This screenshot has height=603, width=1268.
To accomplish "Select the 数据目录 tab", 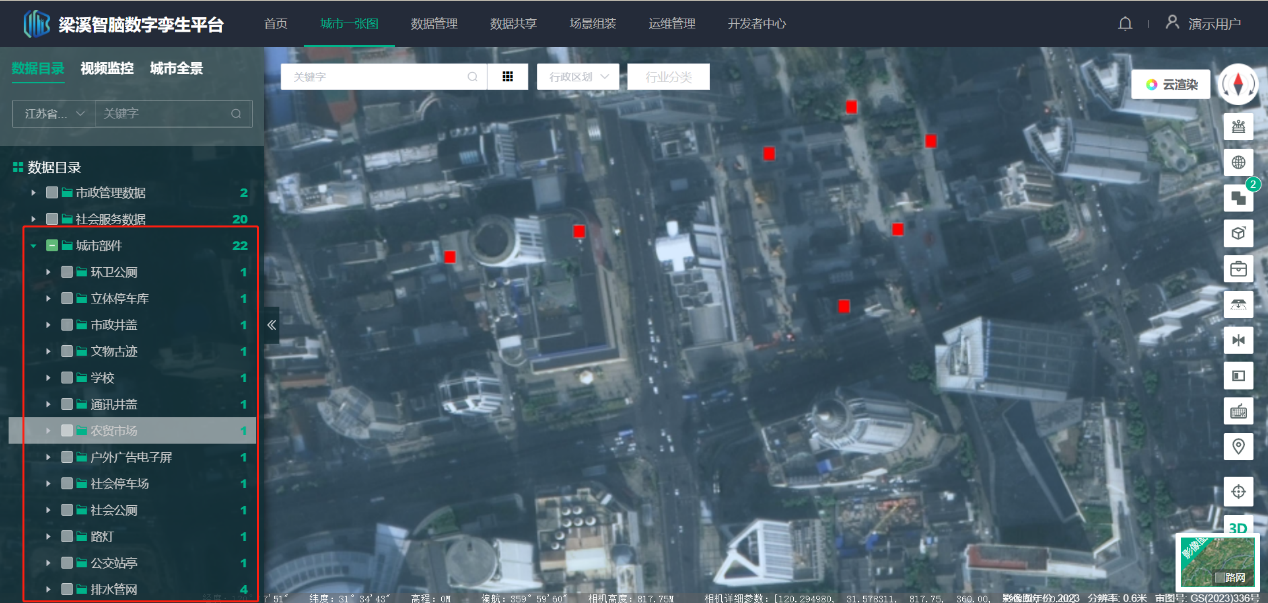I will pyautogui.click(x=38, y=69).
